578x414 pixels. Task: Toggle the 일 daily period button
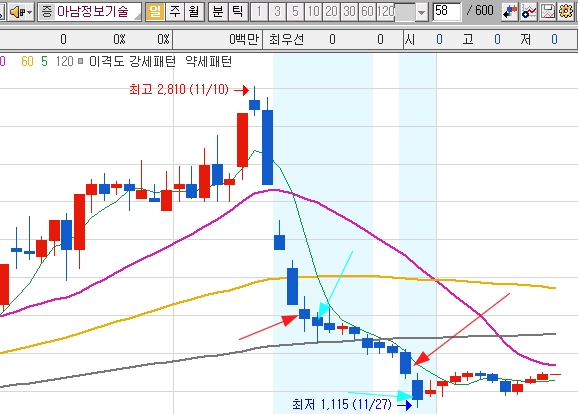click(155, 12)
